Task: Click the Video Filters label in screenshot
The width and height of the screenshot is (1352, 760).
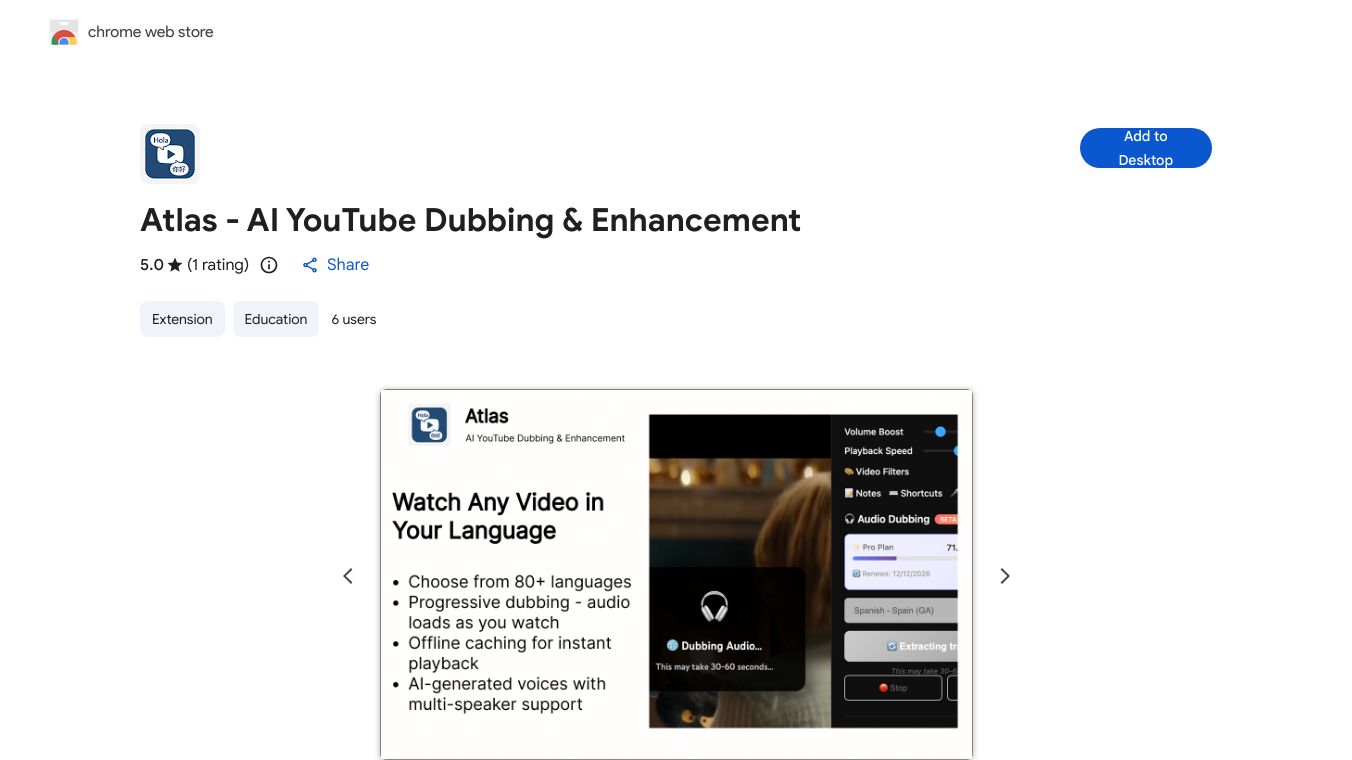Action: 877,472
